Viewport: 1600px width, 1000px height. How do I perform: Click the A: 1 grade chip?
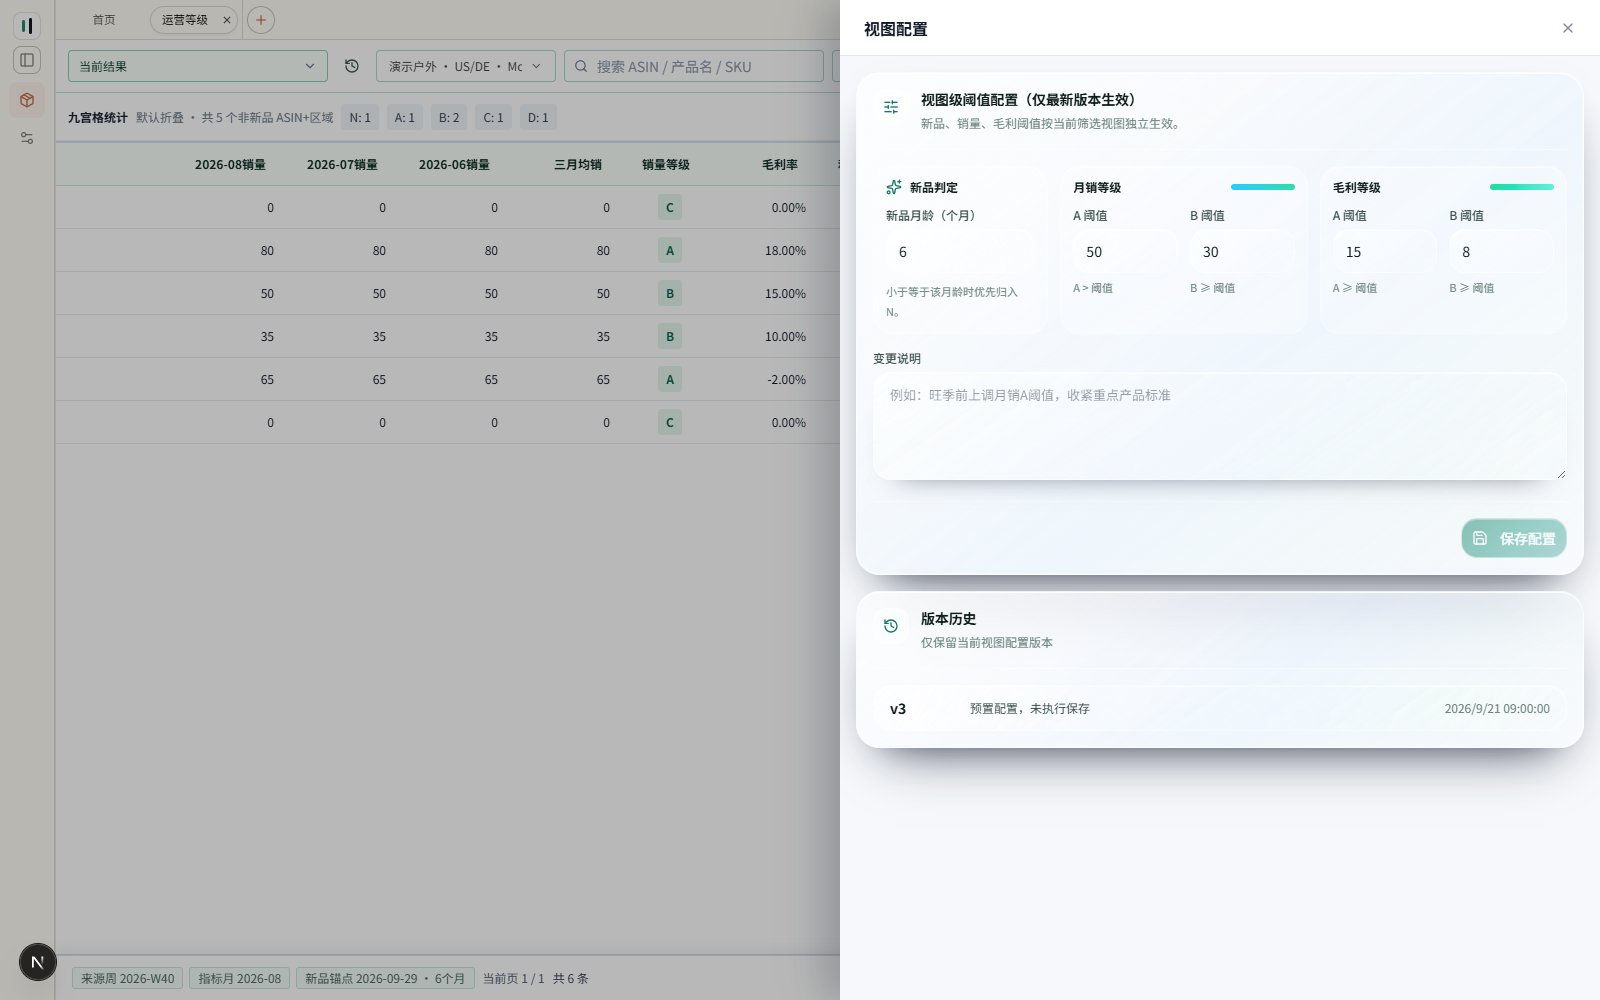pos(404,117)
